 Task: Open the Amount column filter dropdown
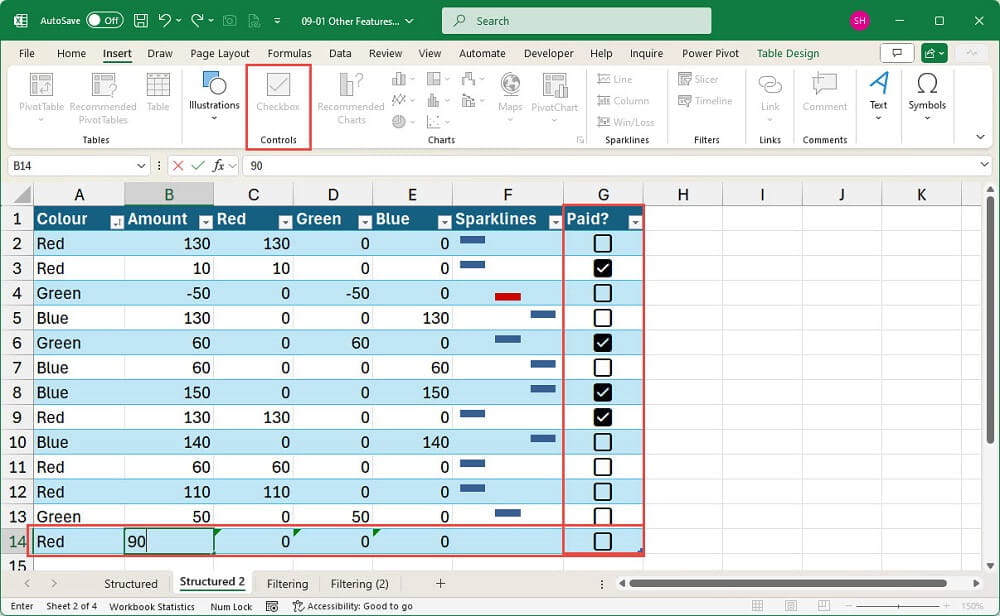(x=206, y=222)
